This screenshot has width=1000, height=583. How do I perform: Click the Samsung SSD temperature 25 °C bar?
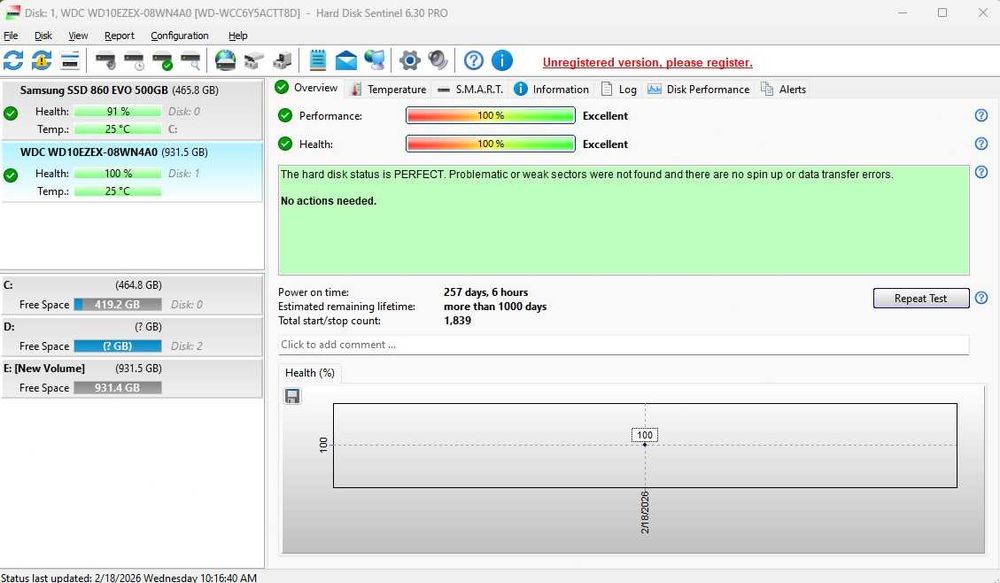[117, 129]
